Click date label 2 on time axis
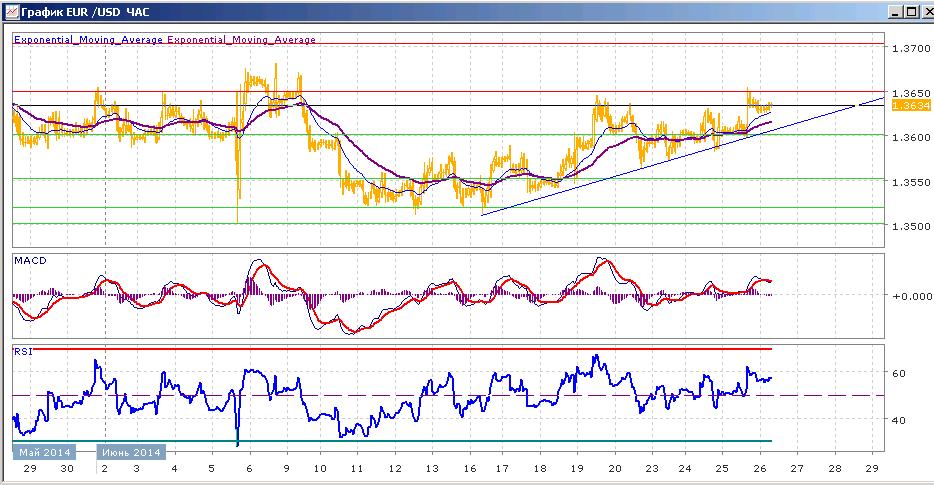Viewport: 934px width, 485px height. pos(105,468)
